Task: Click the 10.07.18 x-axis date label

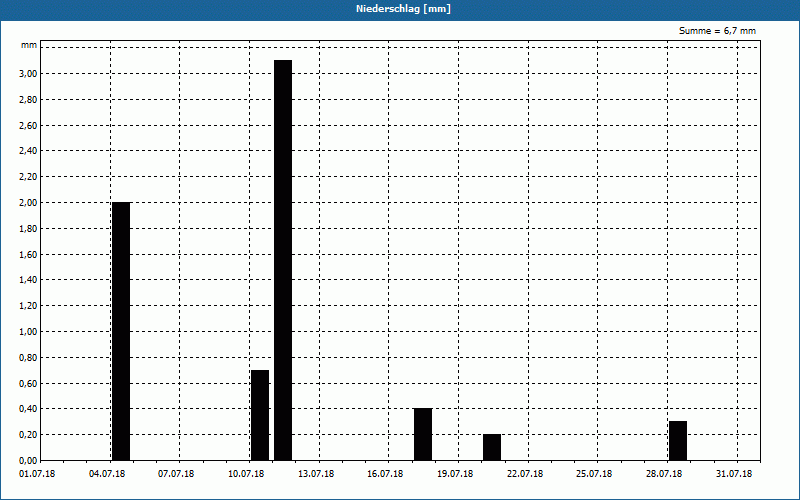Action: click(246, 474)
